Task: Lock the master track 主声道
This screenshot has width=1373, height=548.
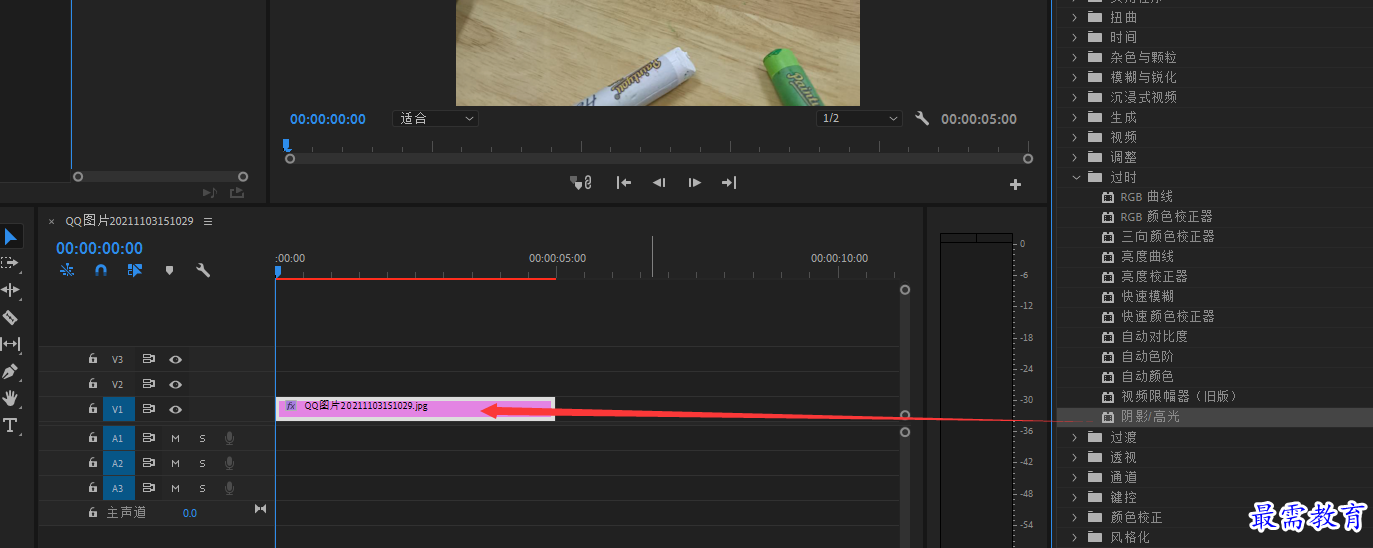Action: [x=92, y=512]
